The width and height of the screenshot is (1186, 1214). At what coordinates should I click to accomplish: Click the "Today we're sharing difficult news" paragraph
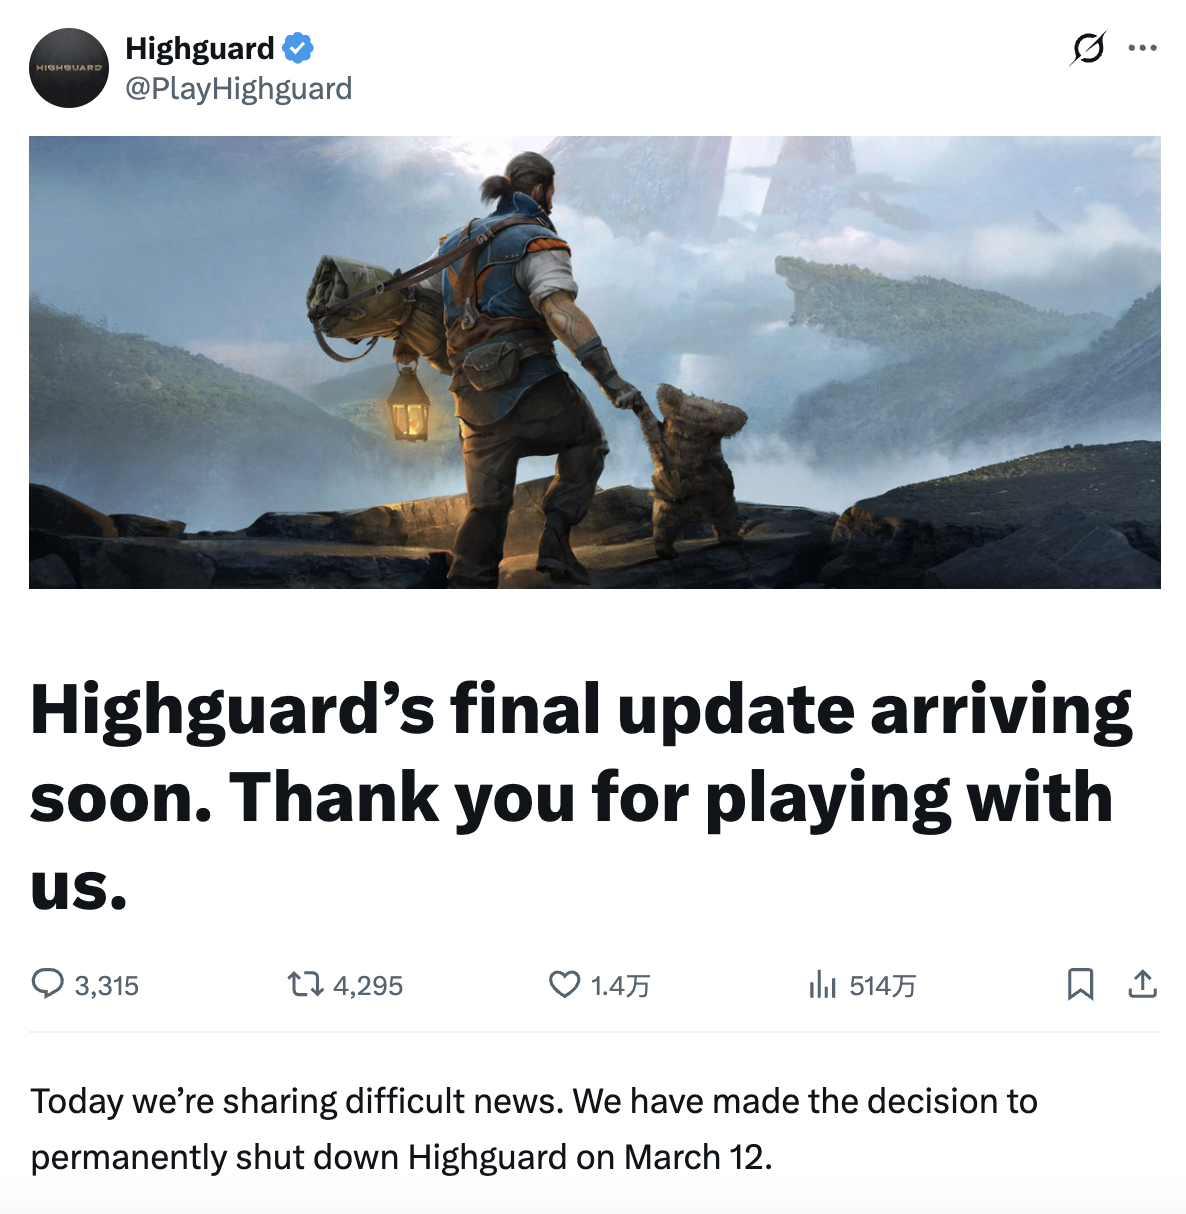pos(534,1129)
